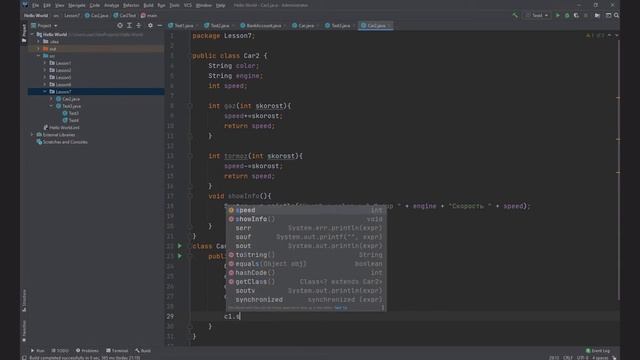Click the External Libraries icon
This screenshot has width=640, height=360.
tap(39, 134)
